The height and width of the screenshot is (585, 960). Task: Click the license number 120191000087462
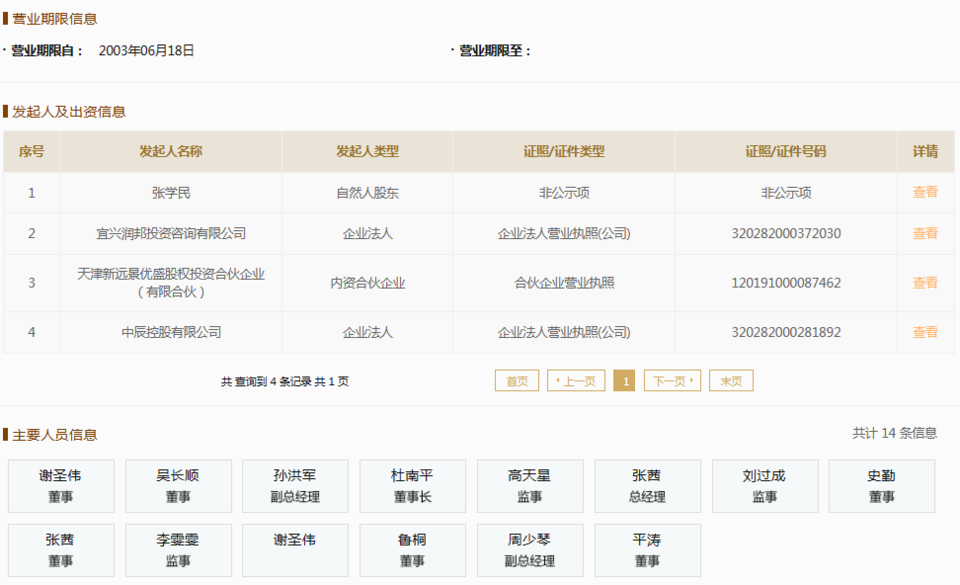click(x=786, y=283)
